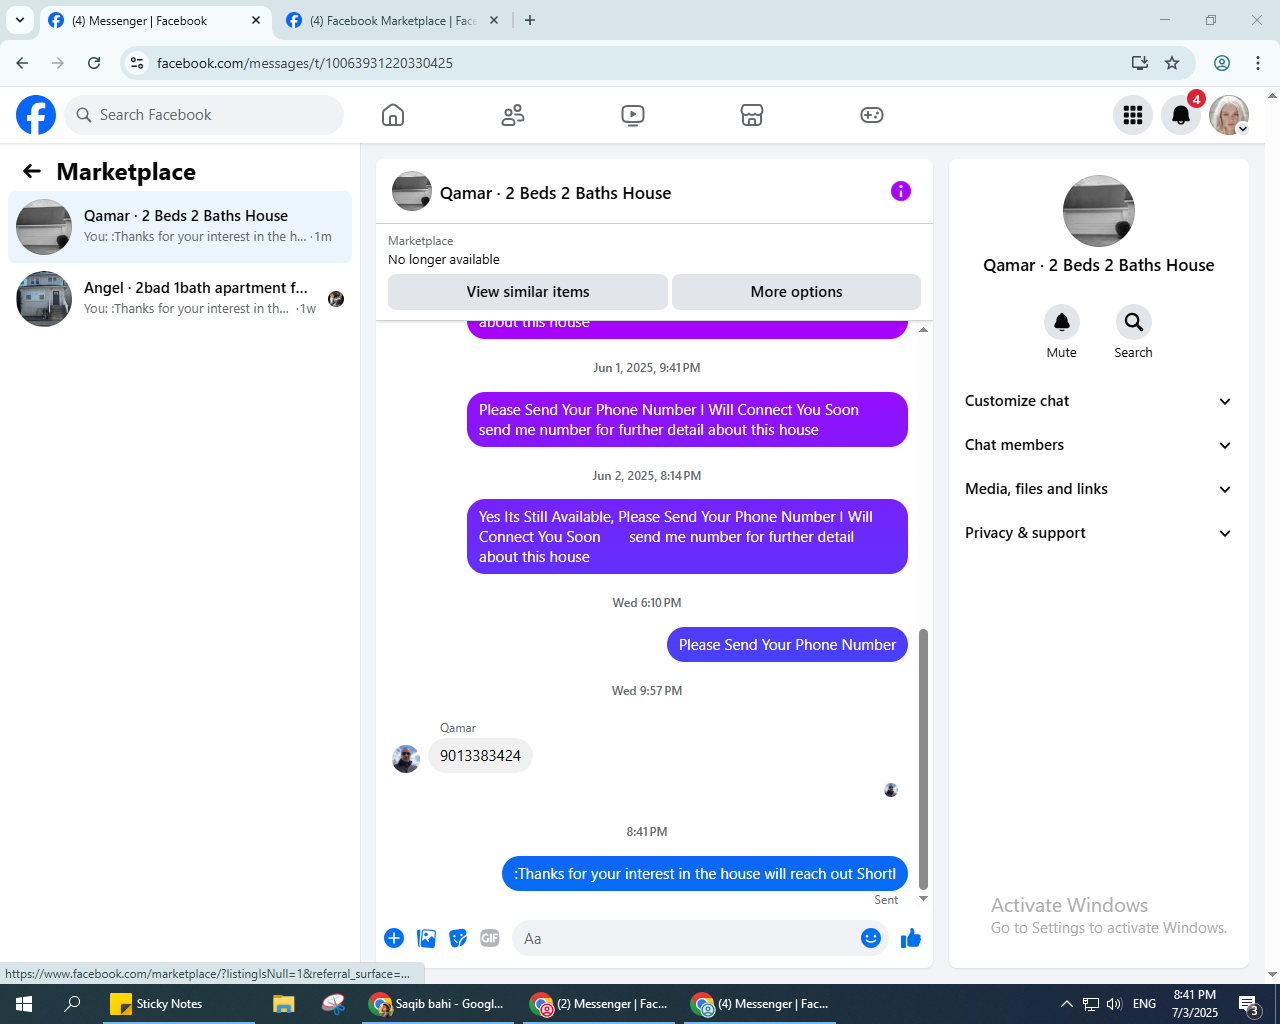Click Qamar's avatar beside phone number message
Image resolution: width=1280 pixels, height=1024 pixels.
tap(406, 759)
